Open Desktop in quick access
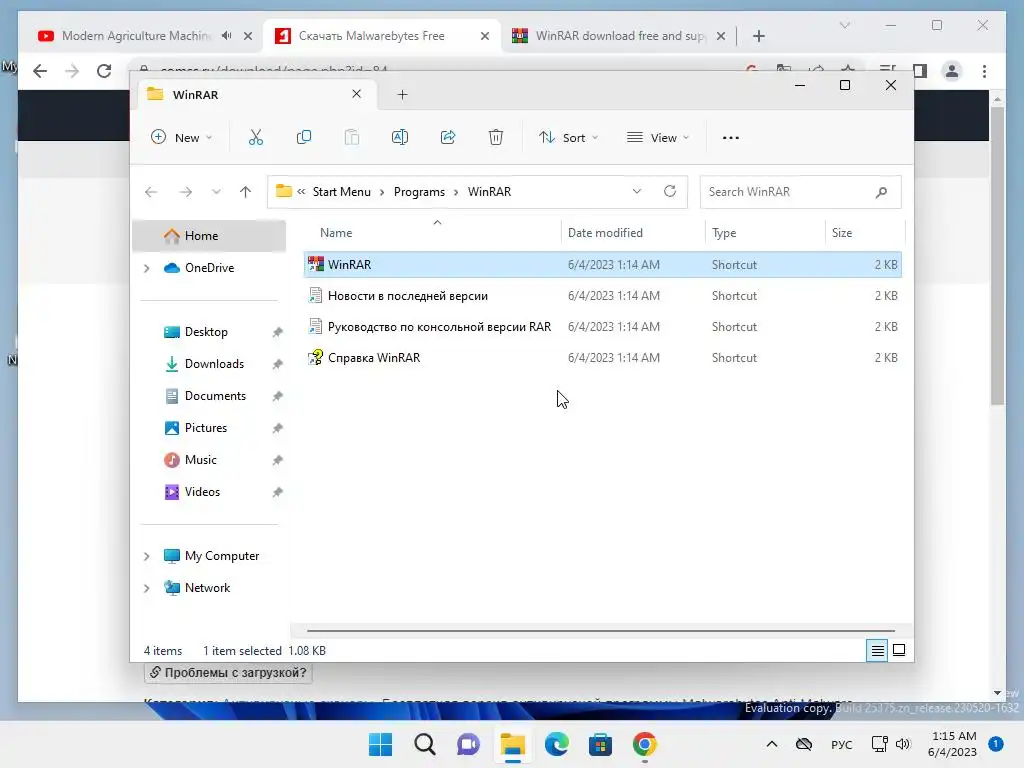1024x768 pixels. [x=206, y=332]
